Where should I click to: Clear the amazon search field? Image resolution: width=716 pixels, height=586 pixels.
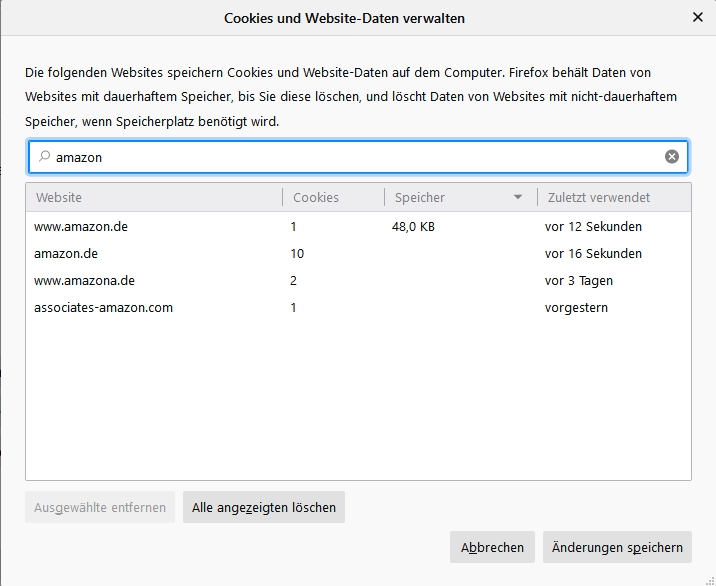(x=671, y=157)
